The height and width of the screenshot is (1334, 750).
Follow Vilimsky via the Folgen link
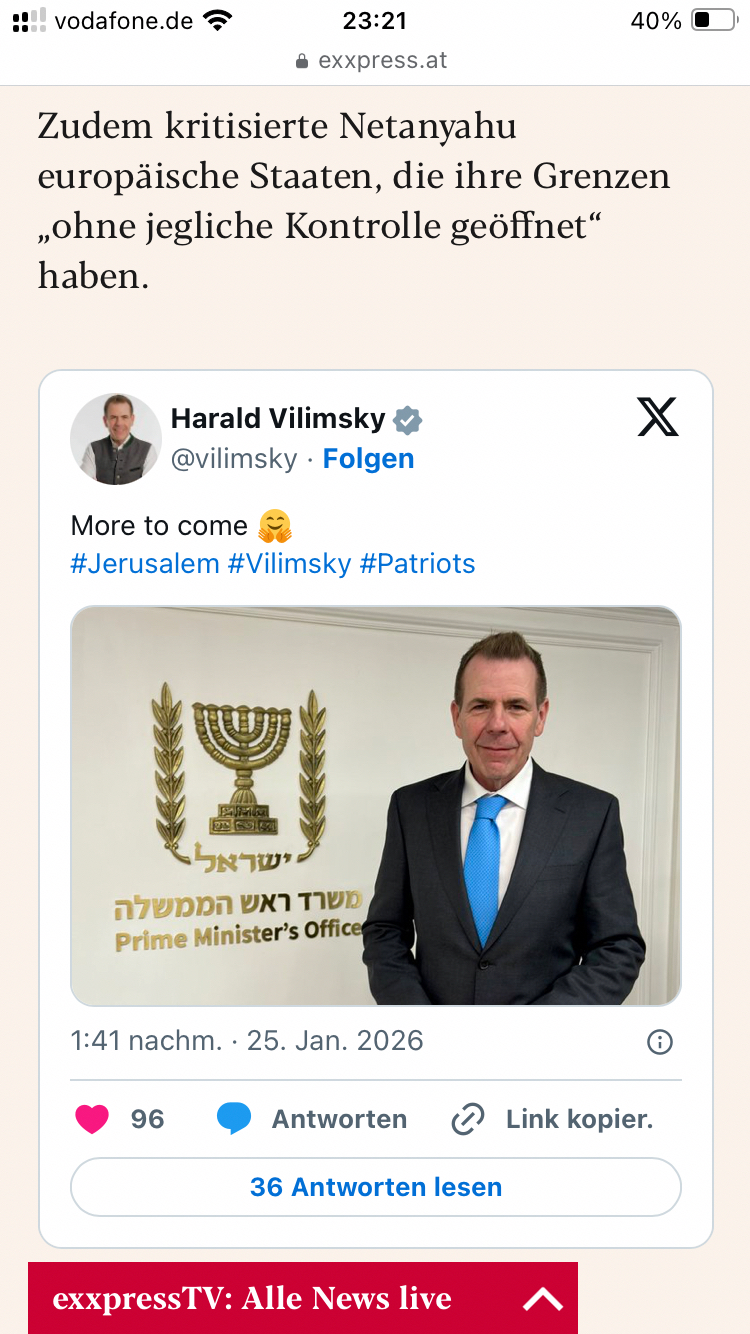tap(368, 459)
